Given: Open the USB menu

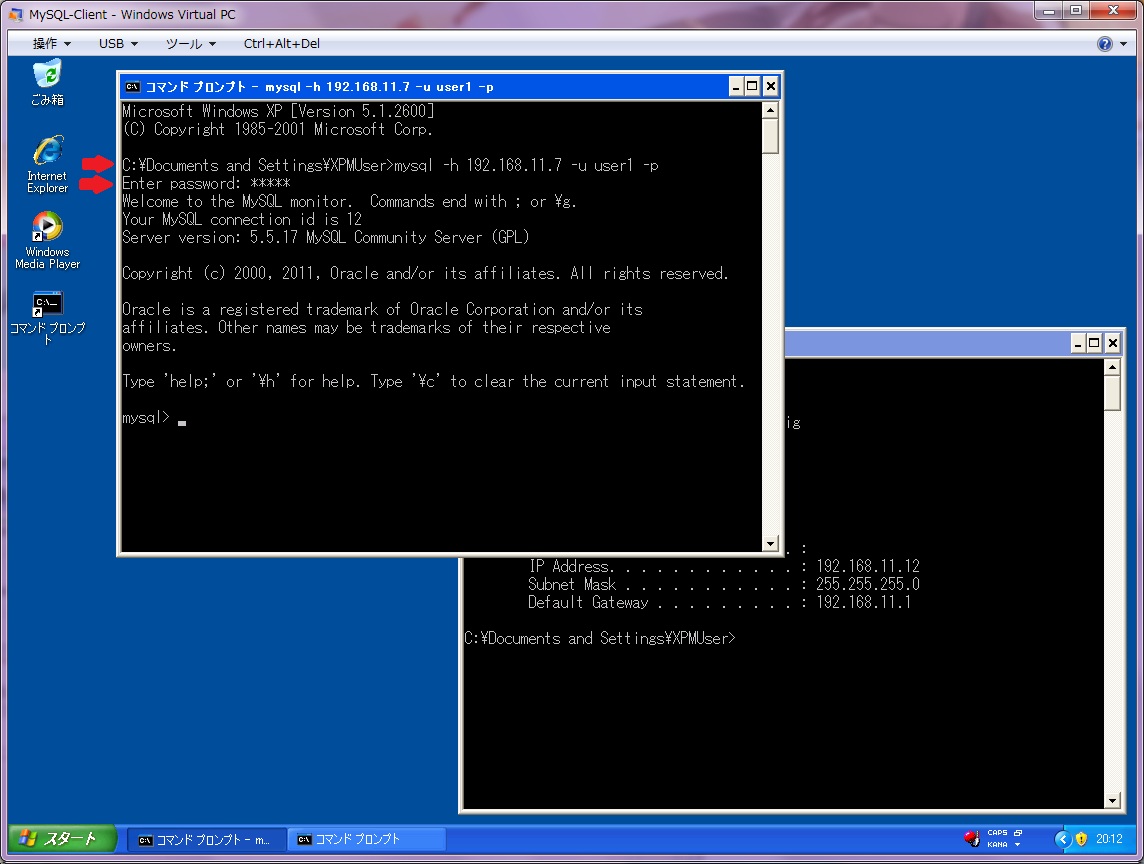Looking at the screenshot, I should click(x=118, y=44).
